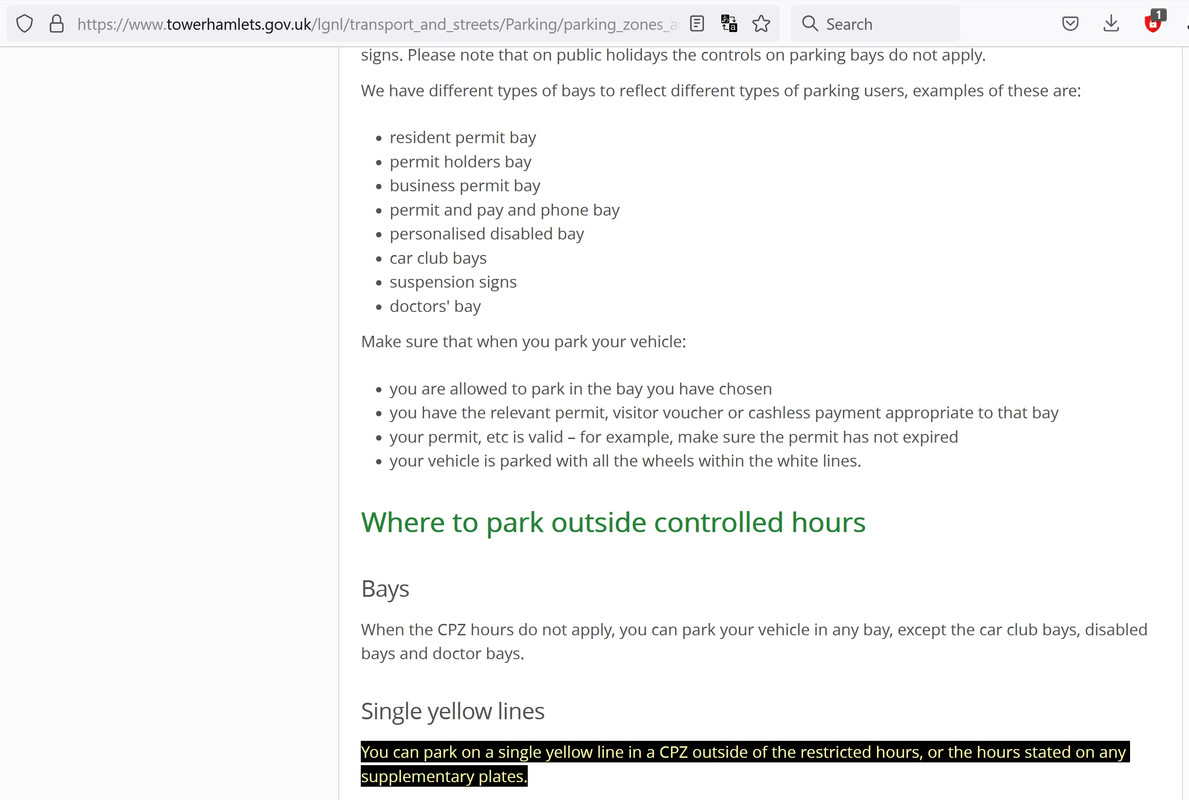This screenshot has width=1189, height=800.
Task: Click 'your permit, etc is valid' list item
Action: click(x=674, y=438)
